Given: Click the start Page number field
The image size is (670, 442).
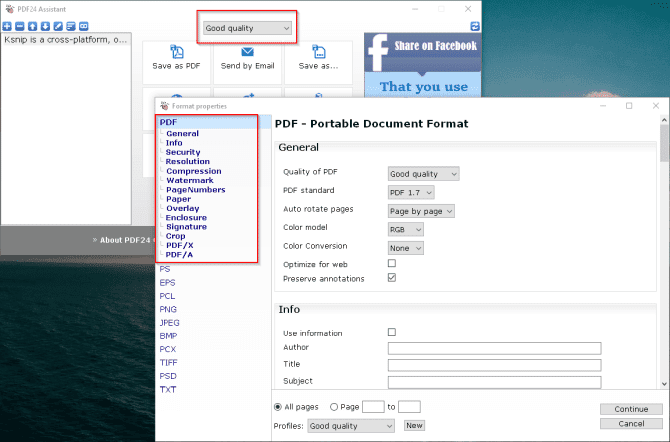Looking at the screenshot, I should pos(373,407).
